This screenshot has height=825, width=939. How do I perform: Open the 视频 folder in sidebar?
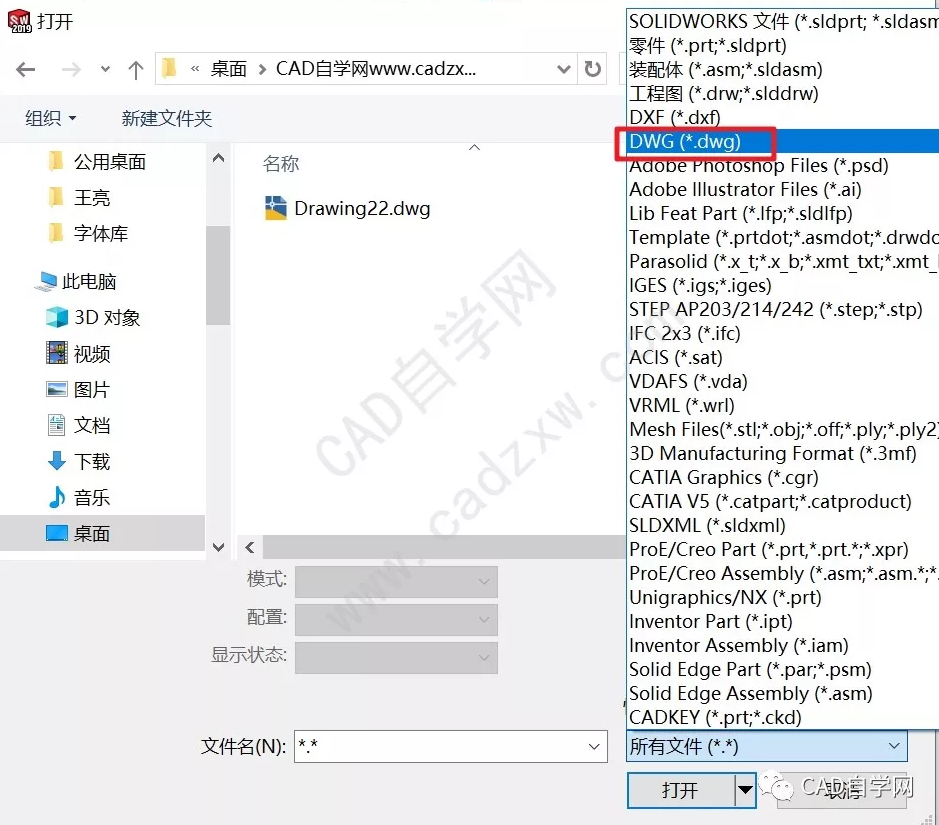[78, 353]
